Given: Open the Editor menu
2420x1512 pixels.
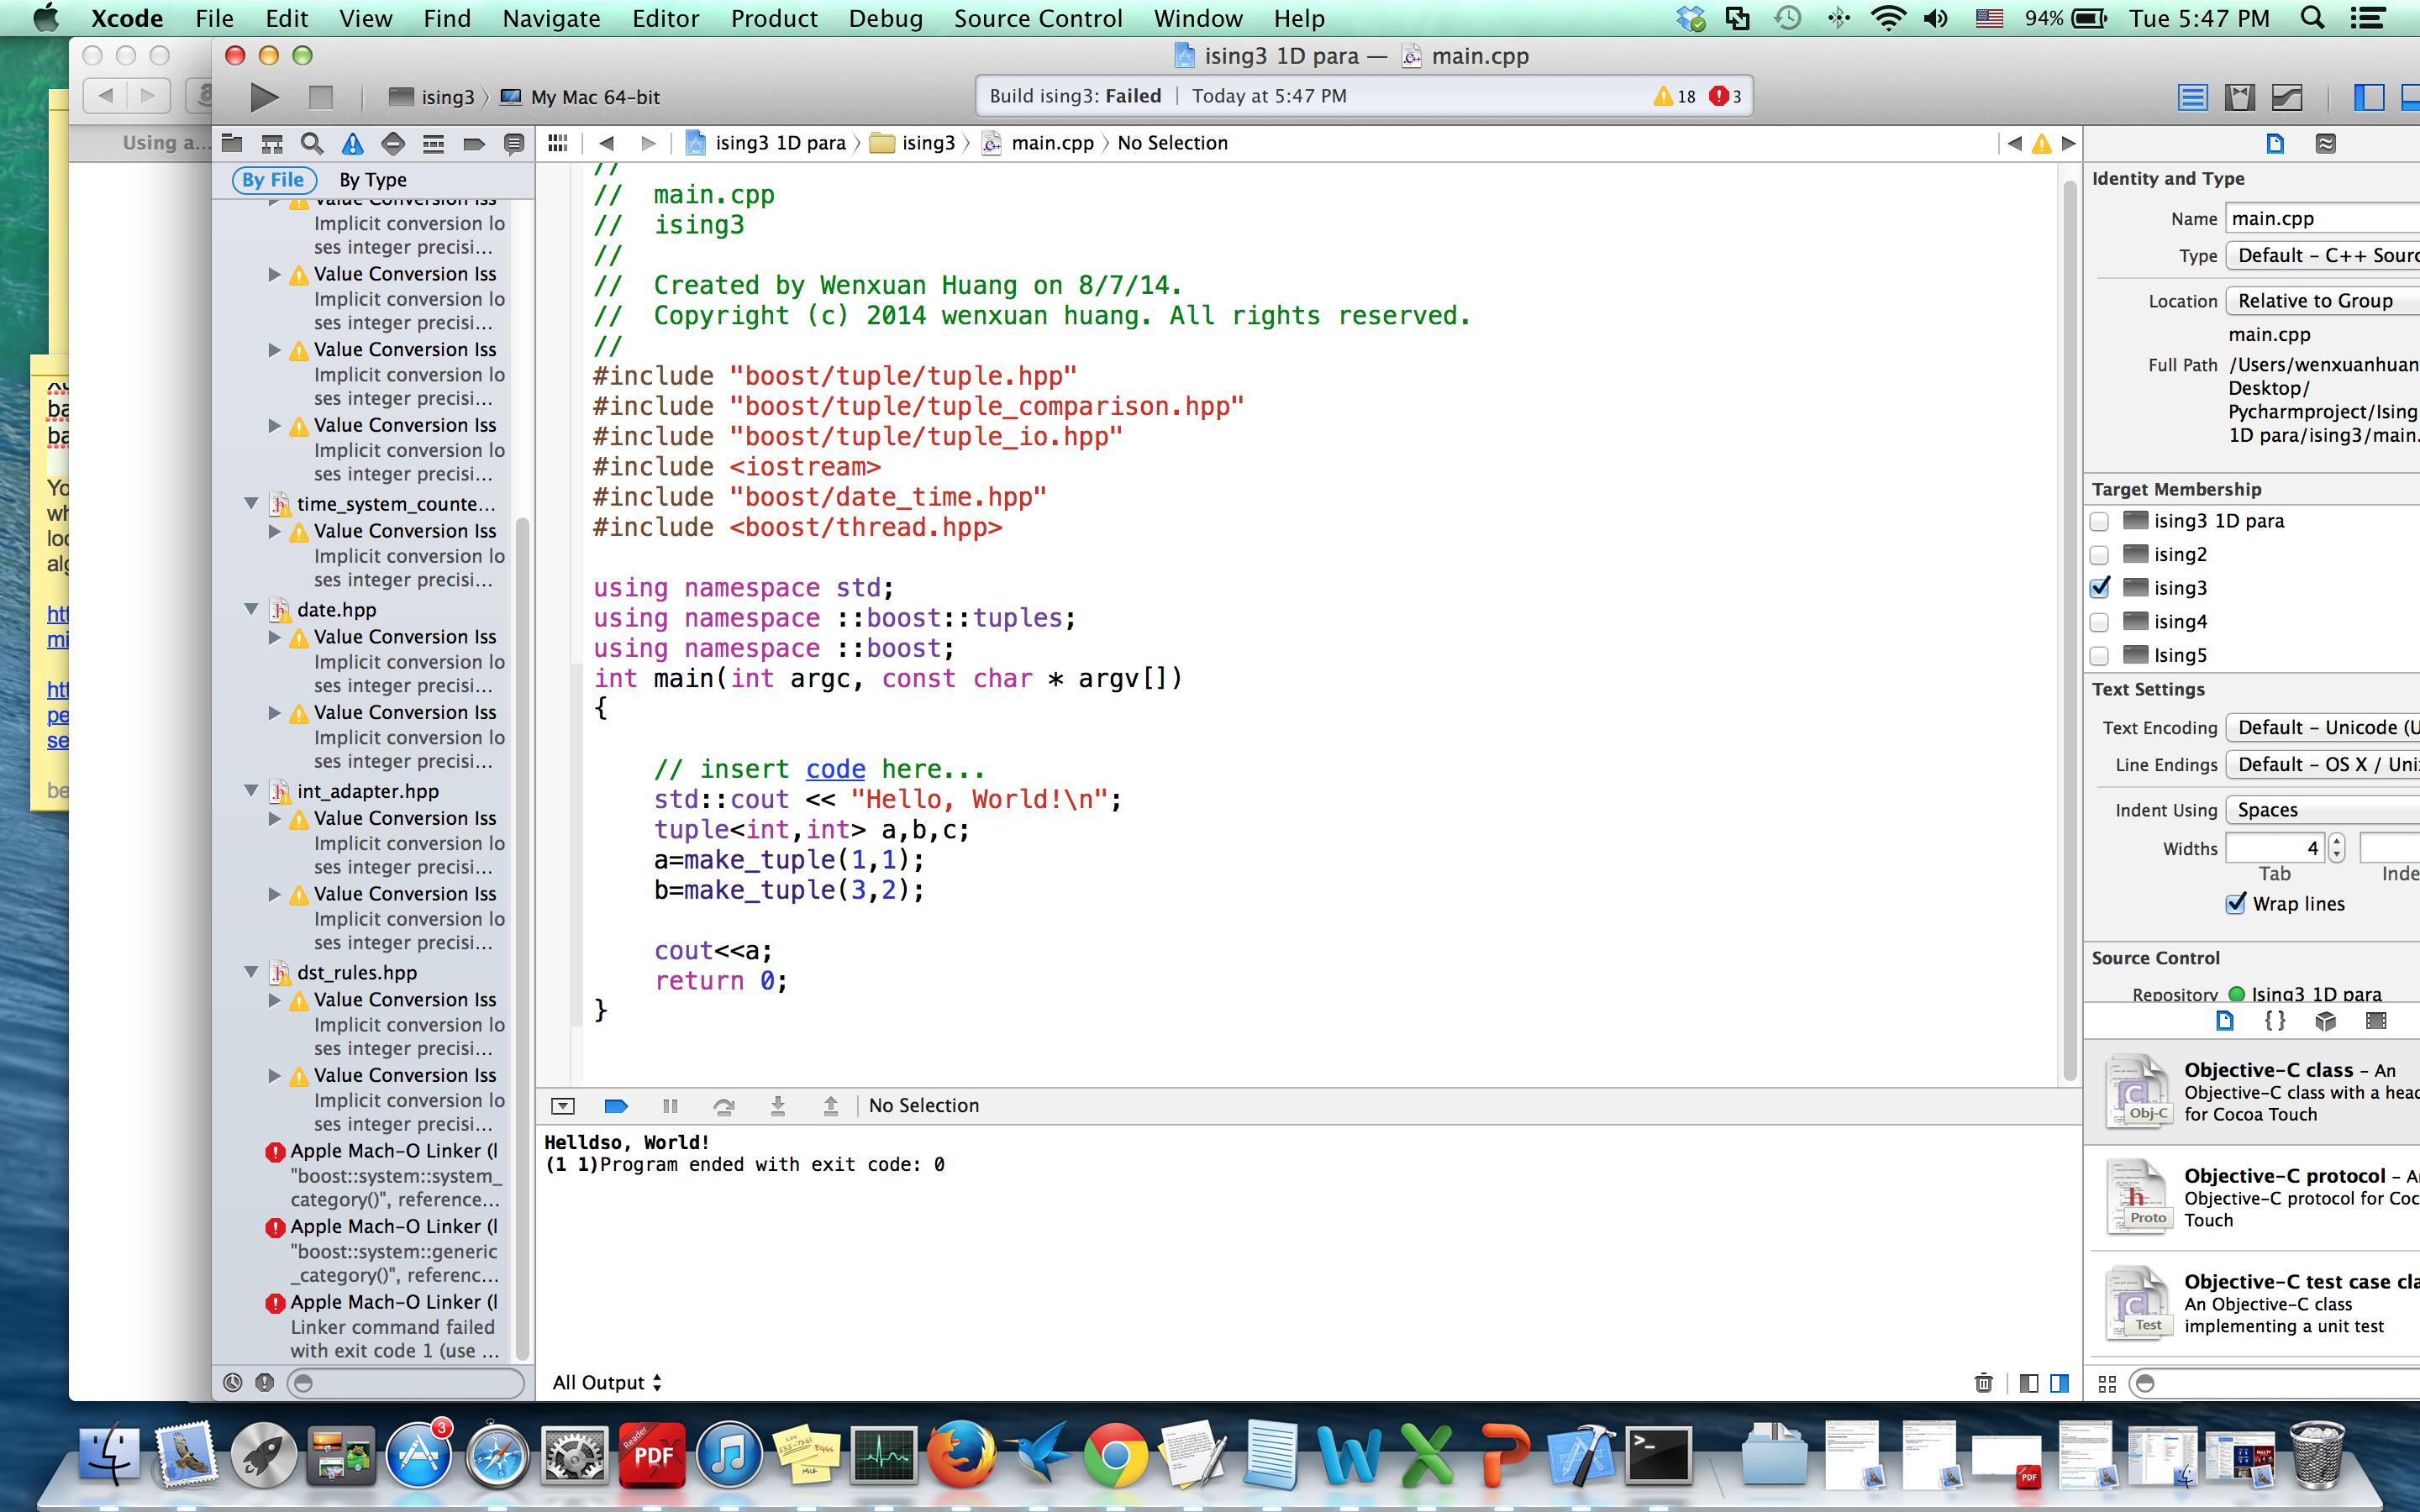Looking at the screenshot, I should click(x=665, y=18).
